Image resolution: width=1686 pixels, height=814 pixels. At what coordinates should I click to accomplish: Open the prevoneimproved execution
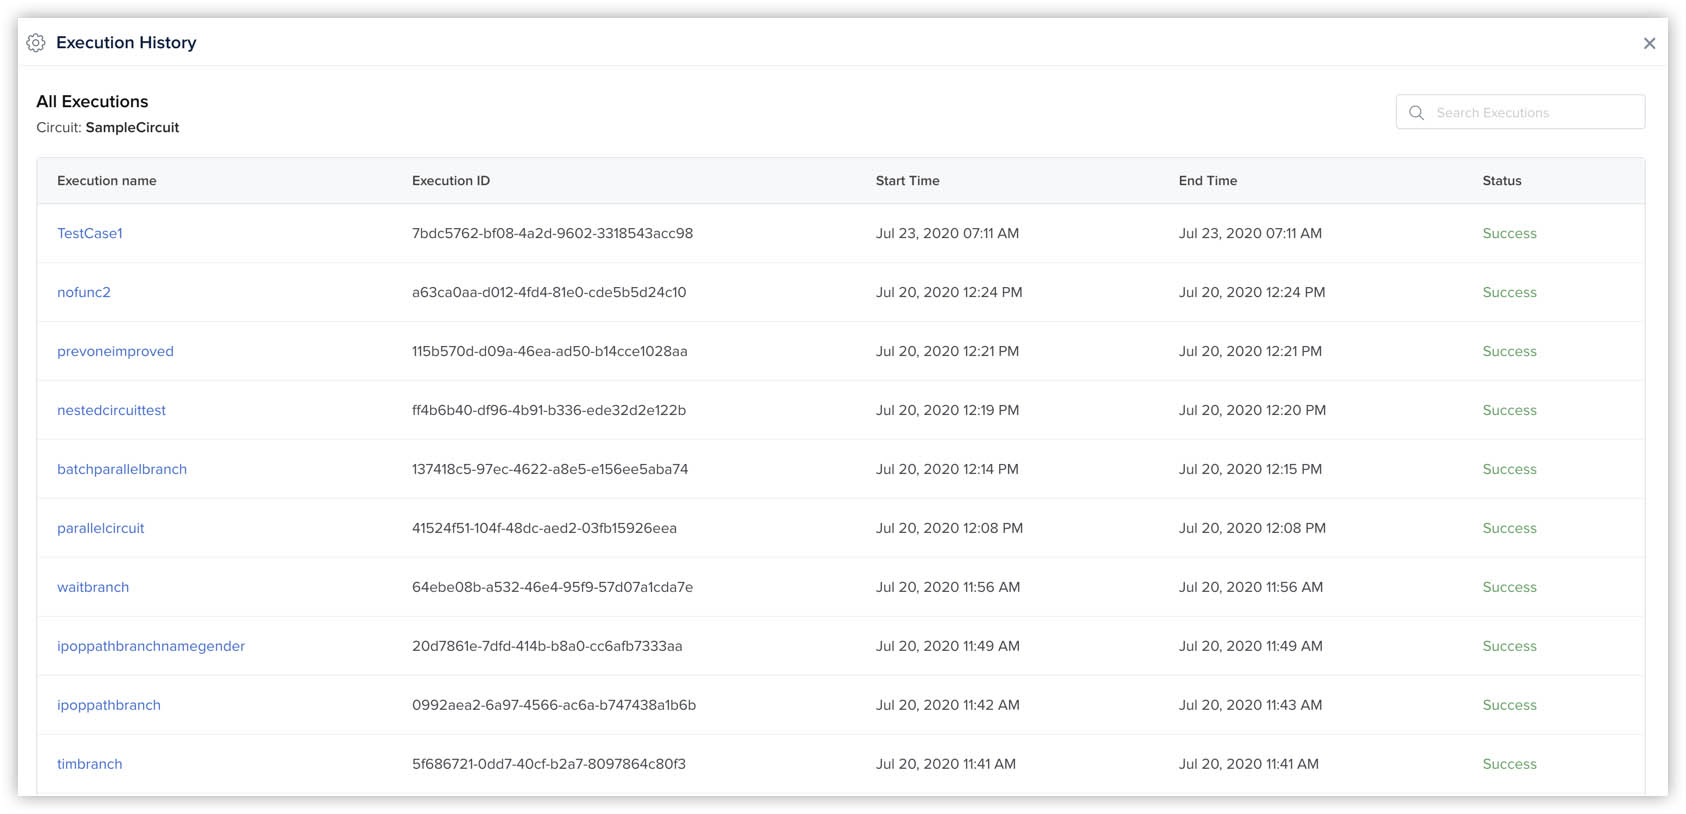(115, 351)
